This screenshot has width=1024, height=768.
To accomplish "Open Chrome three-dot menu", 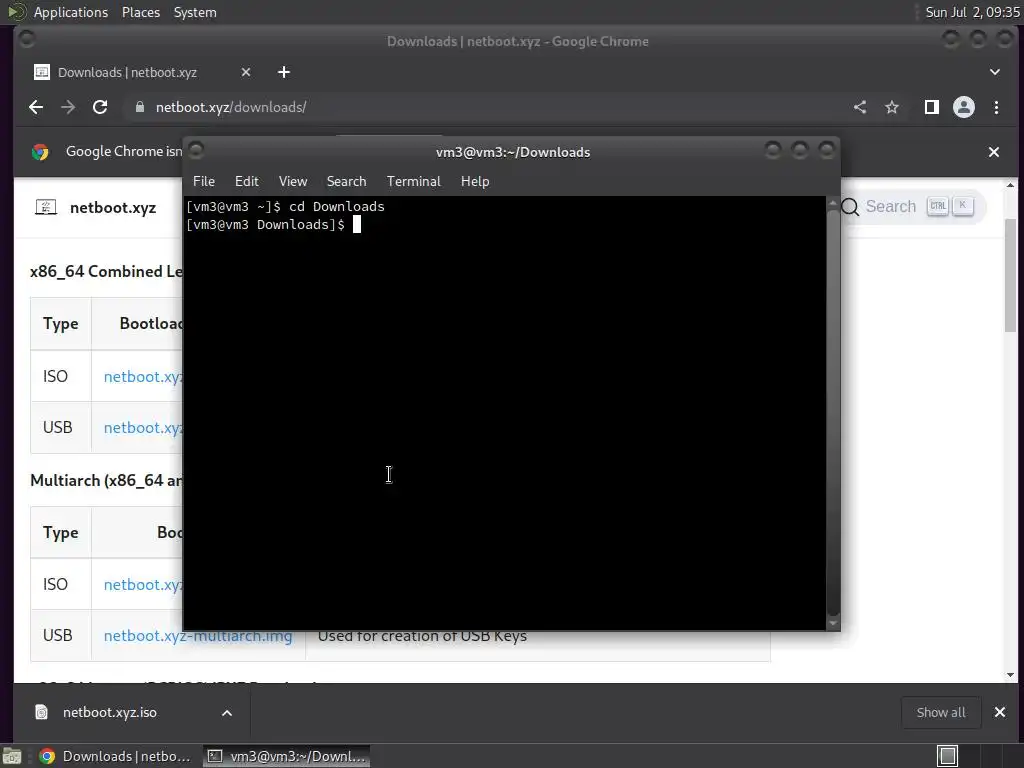I will coord(997,107).
